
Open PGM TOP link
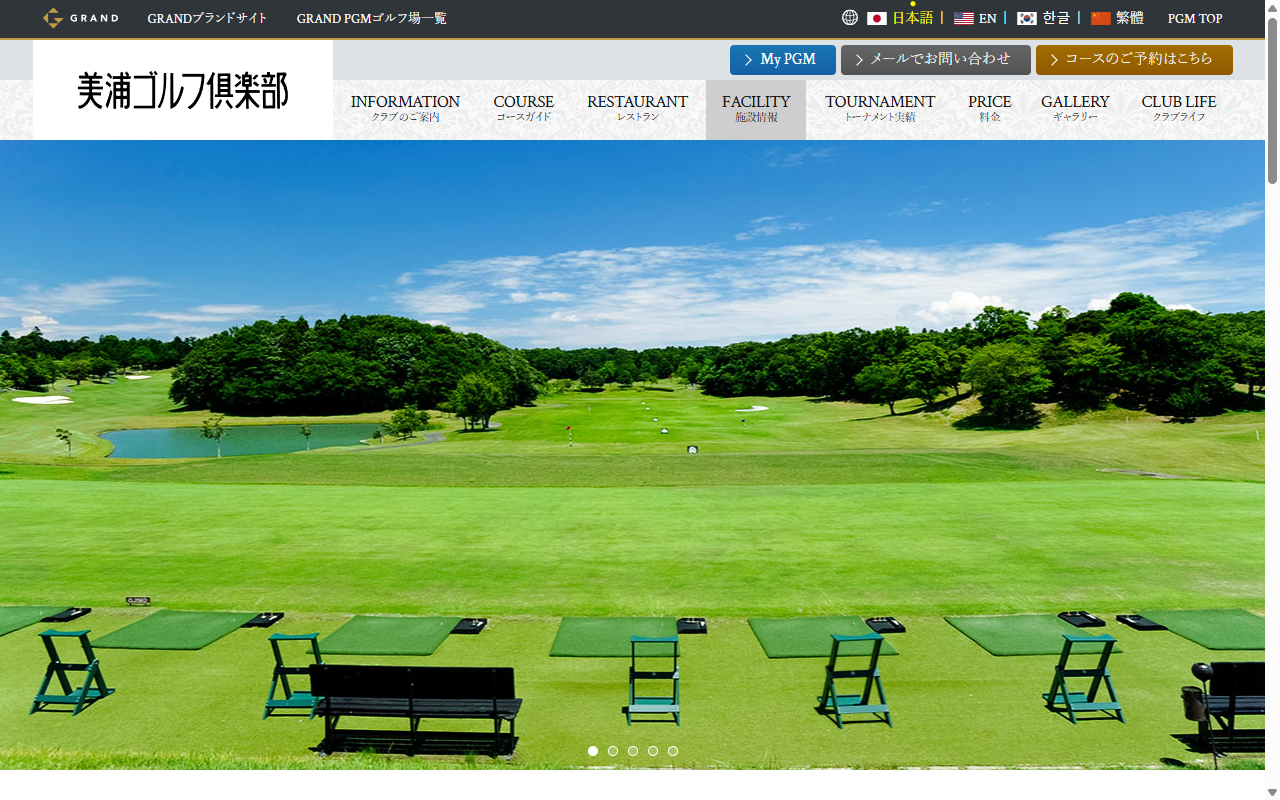point(1195,18)
